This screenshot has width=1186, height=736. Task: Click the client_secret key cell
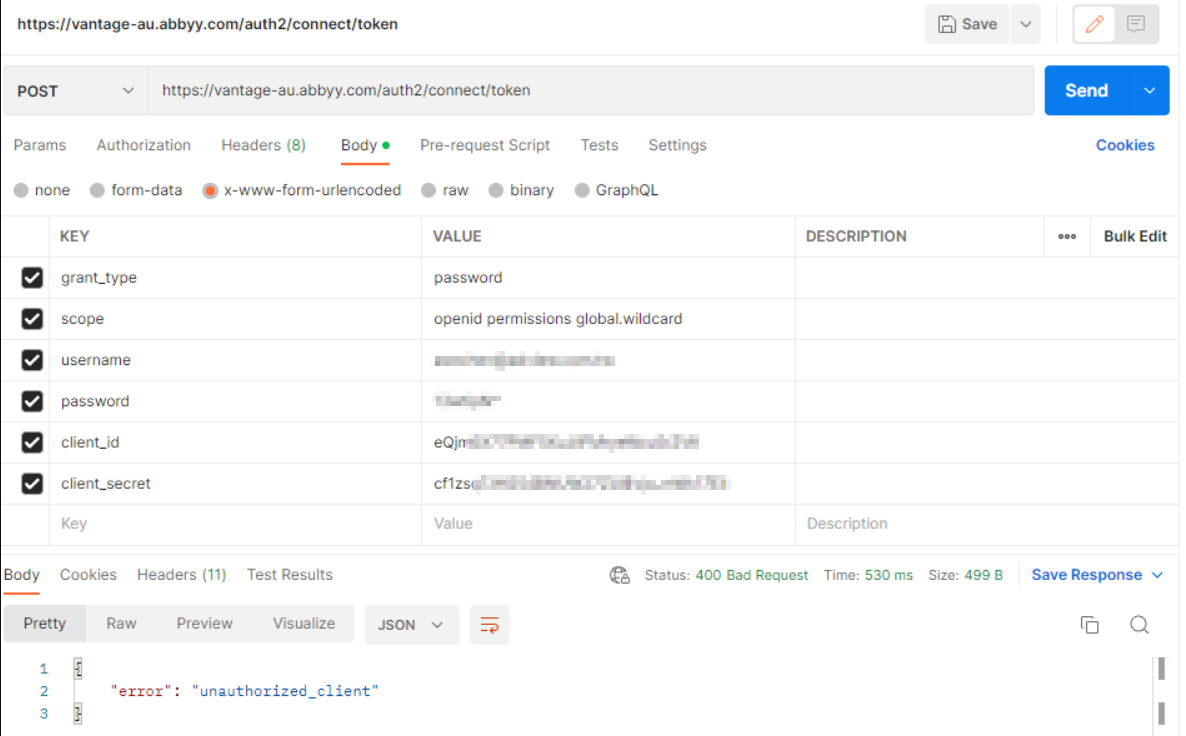[235, 484]
